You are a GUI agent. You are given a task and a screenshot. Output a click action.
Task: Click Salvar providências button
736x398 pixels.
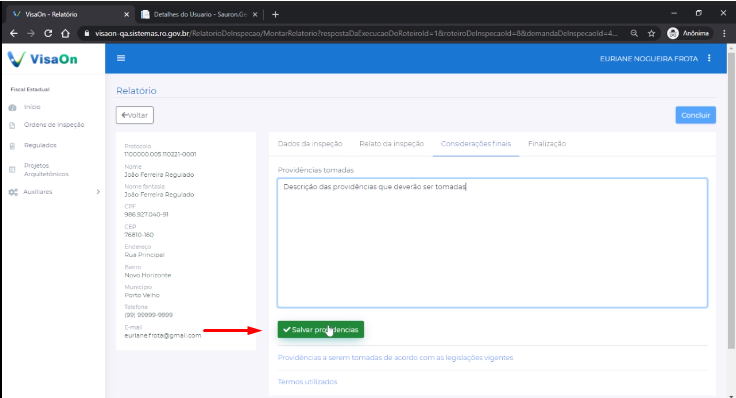tap(321, 329)
